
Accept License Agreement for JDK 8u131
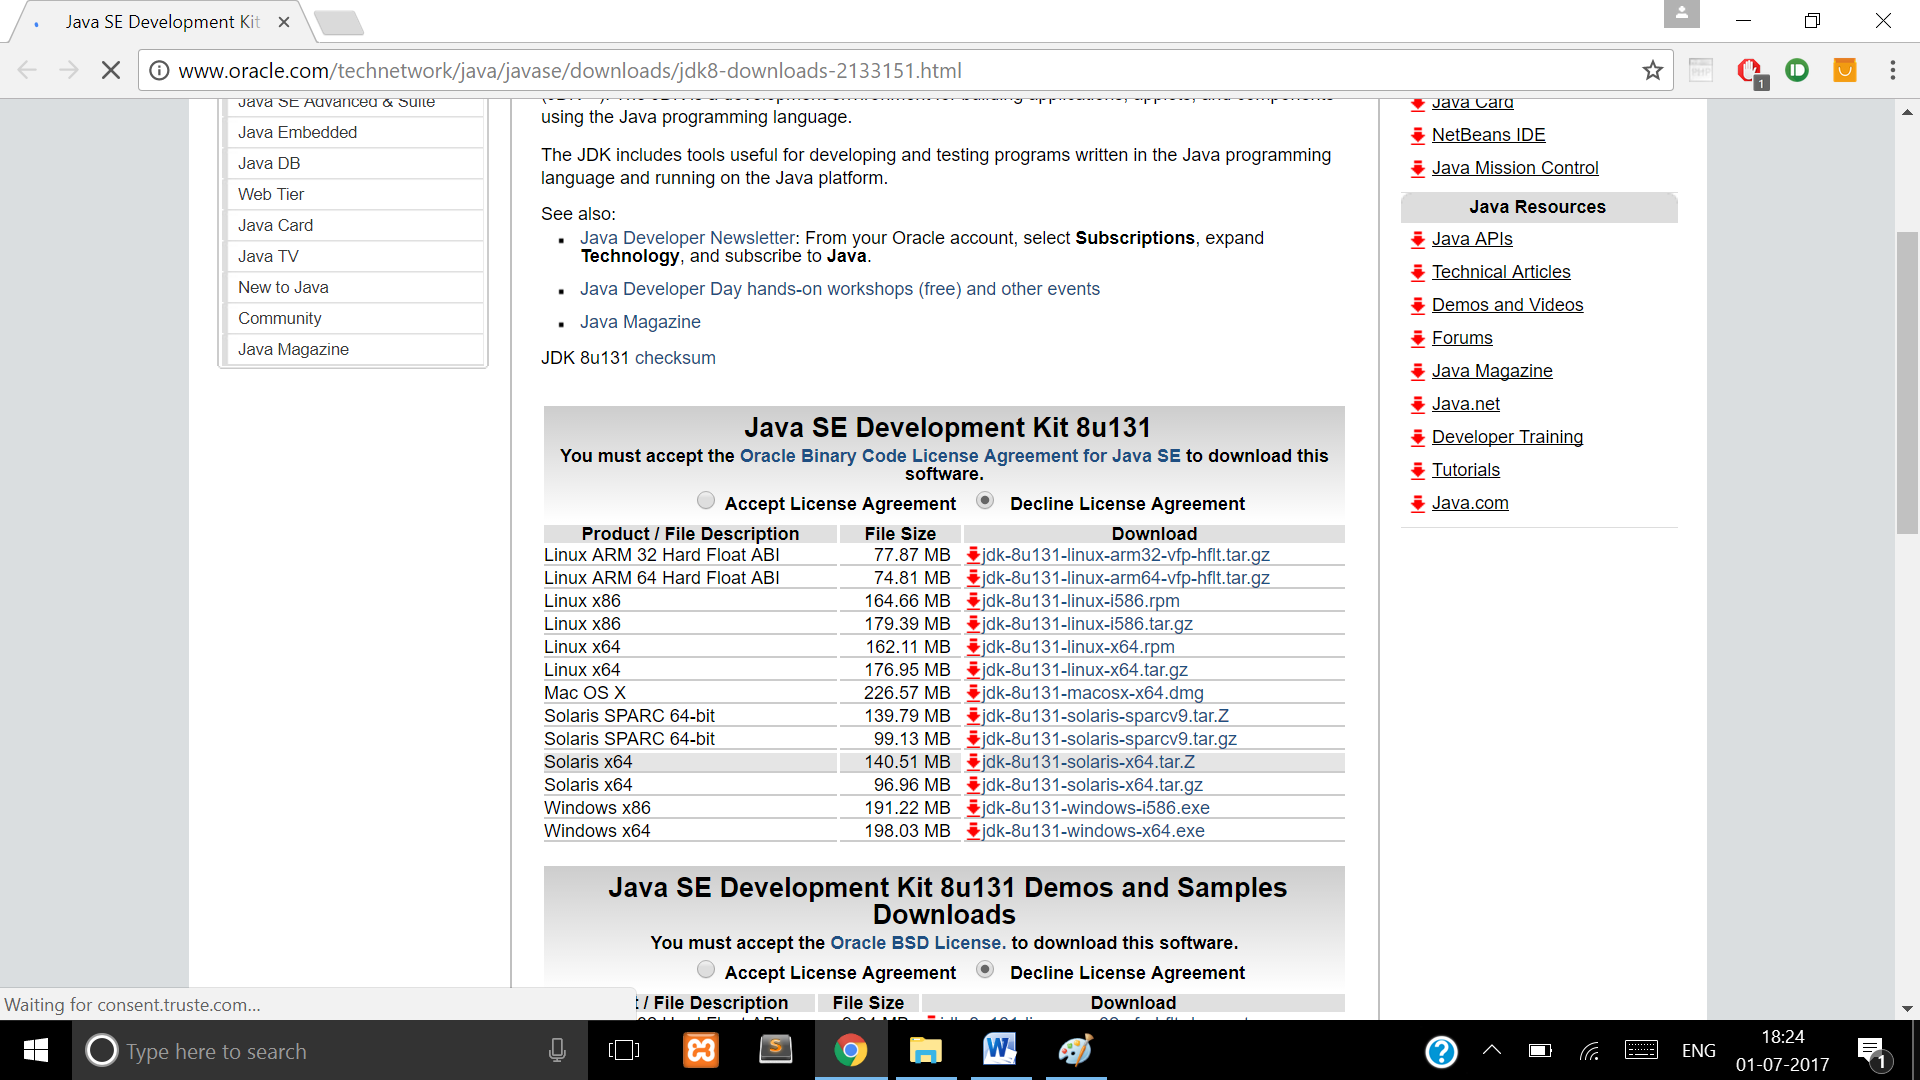[706, 500]
